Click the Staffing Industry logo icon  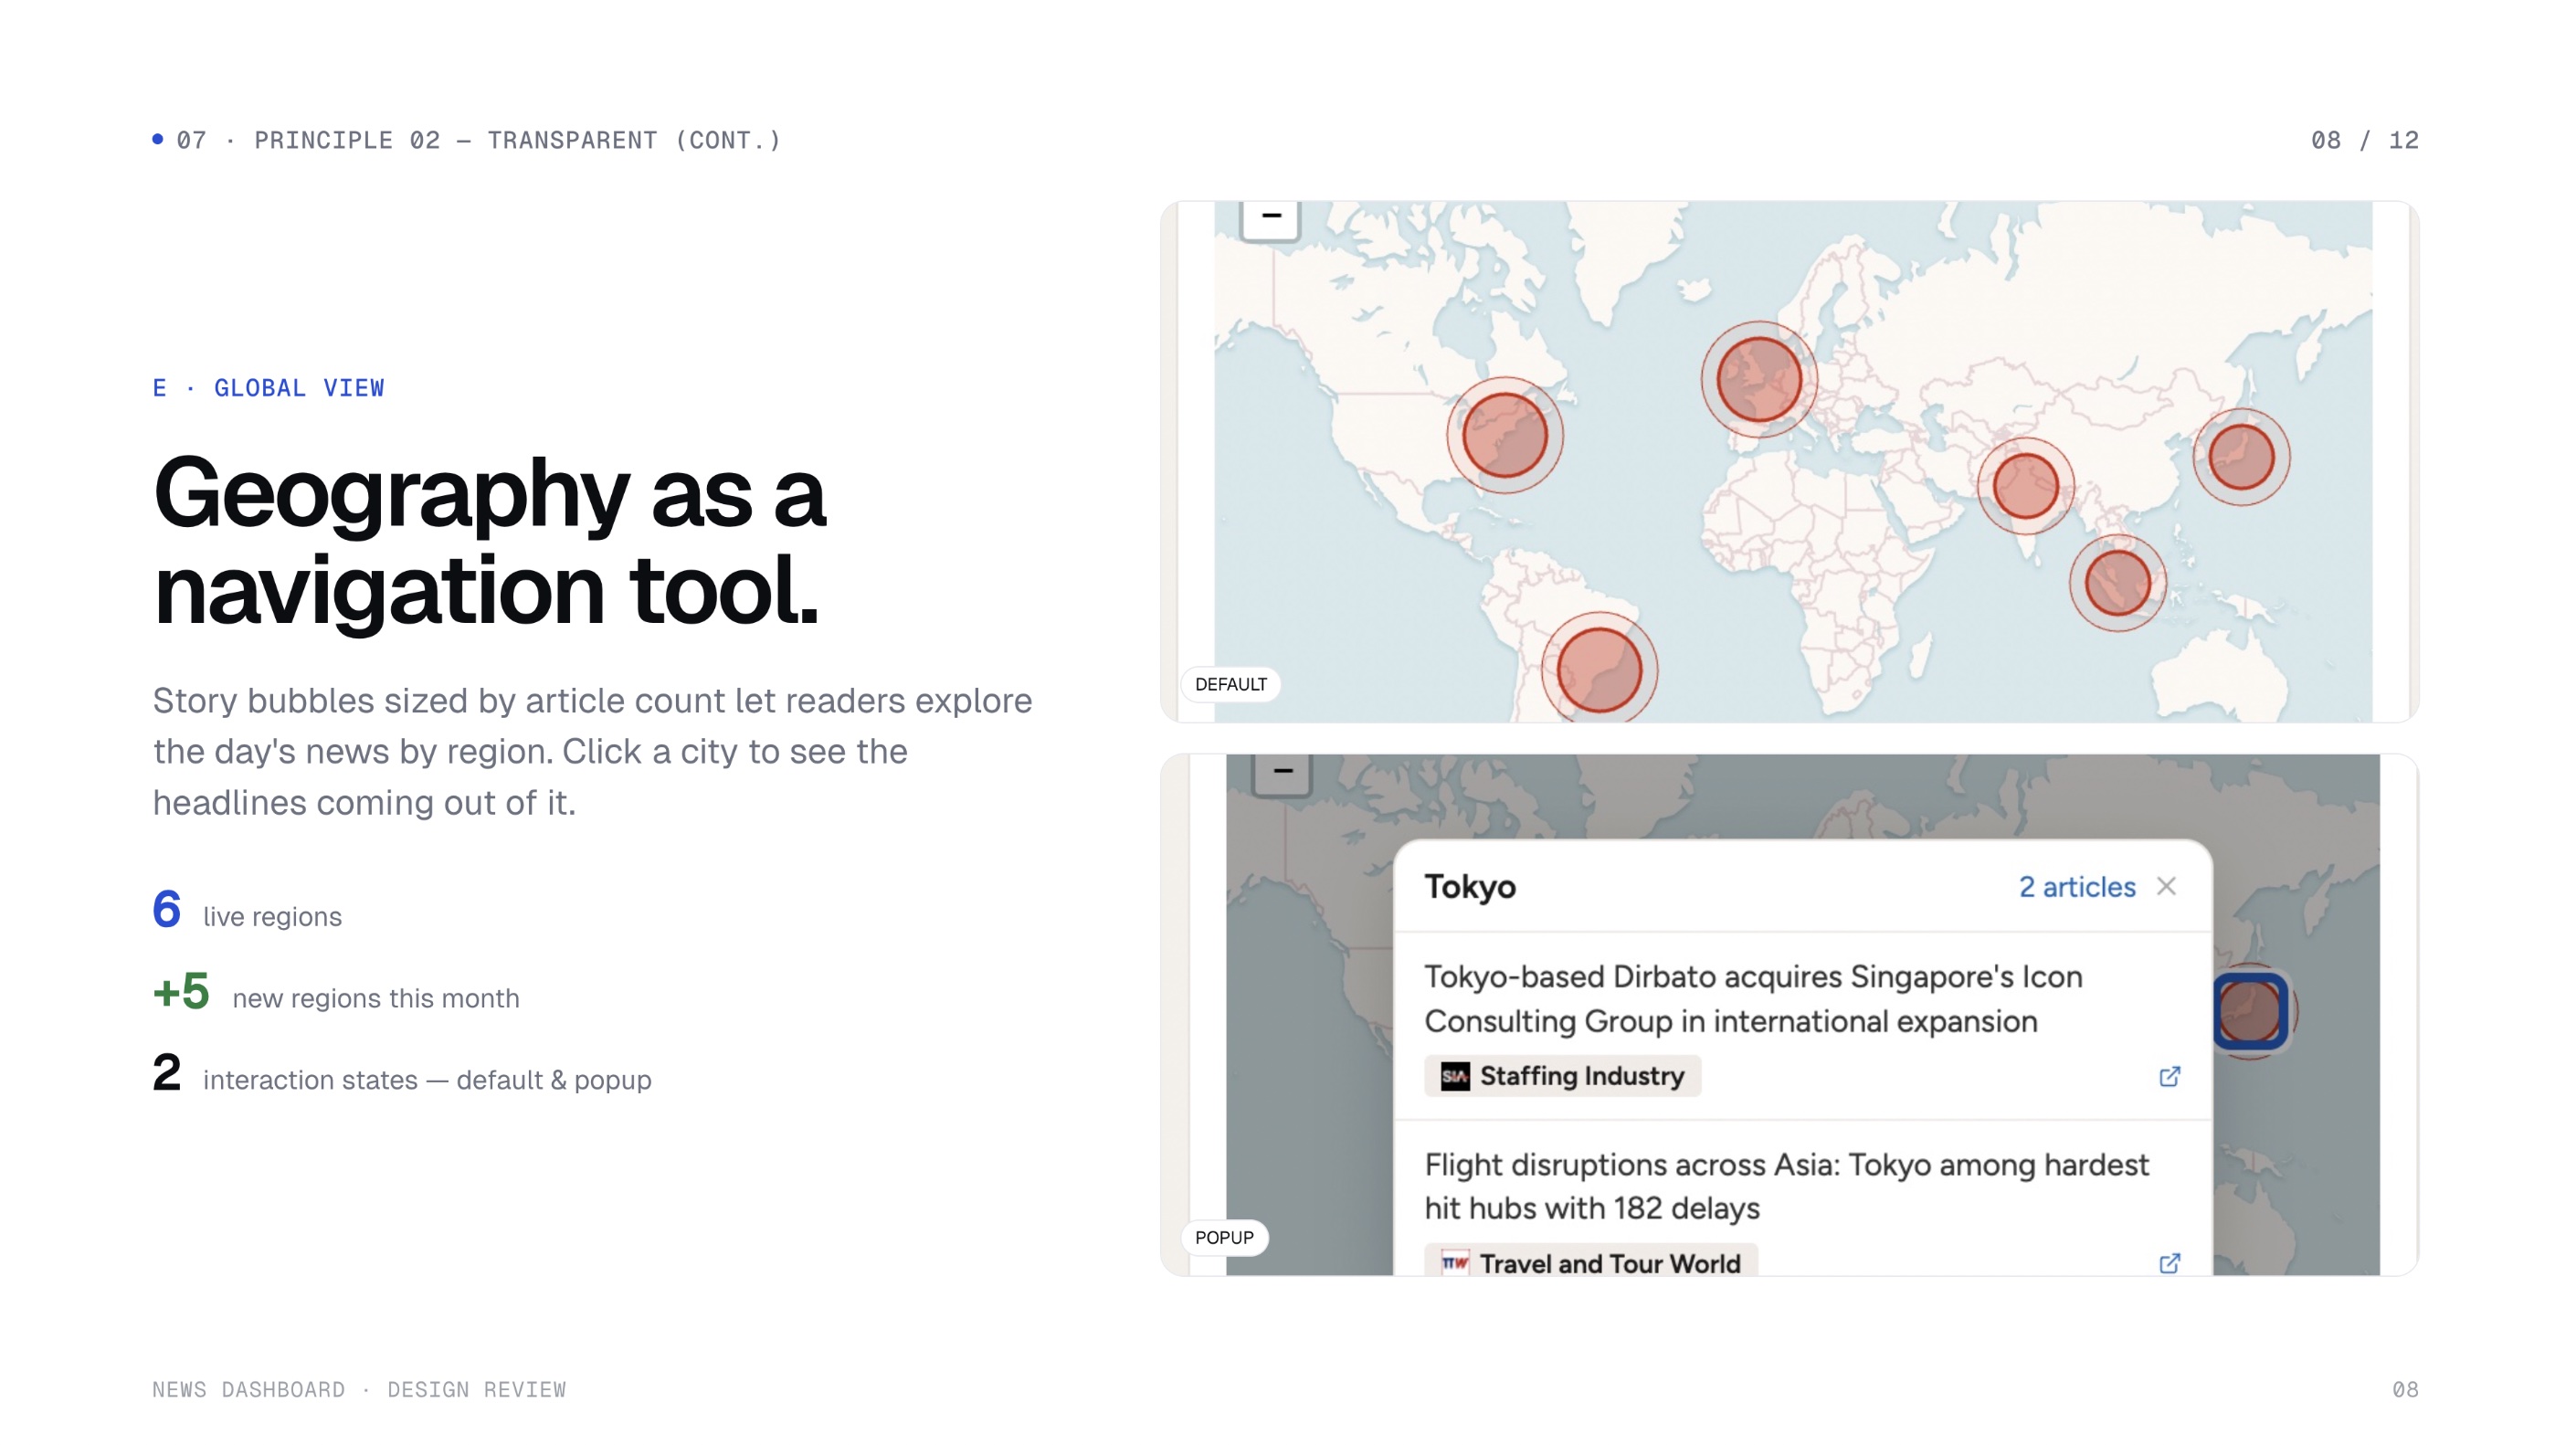point(1454,1076)
